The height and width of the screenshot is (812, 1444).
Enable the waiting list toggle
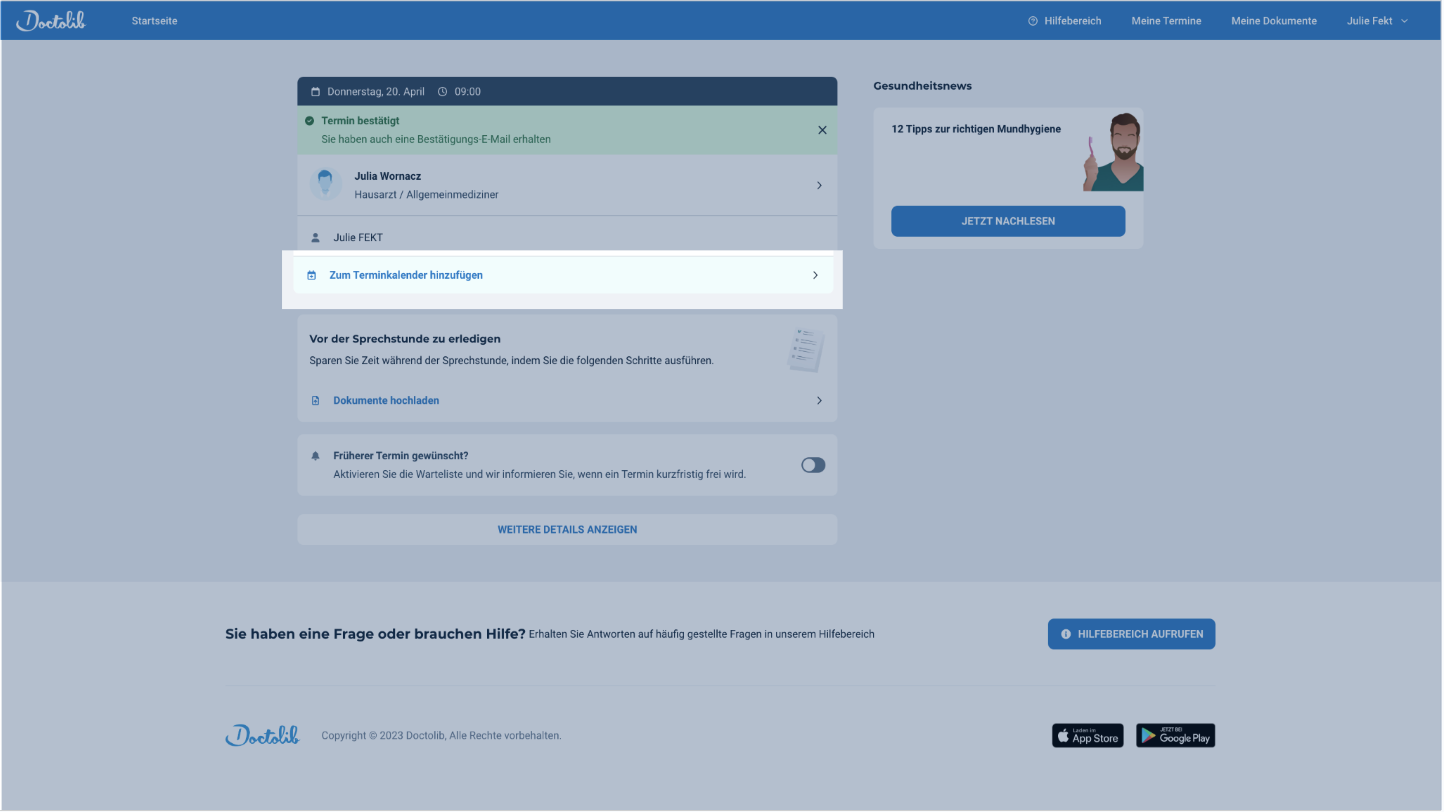(813, 465)
